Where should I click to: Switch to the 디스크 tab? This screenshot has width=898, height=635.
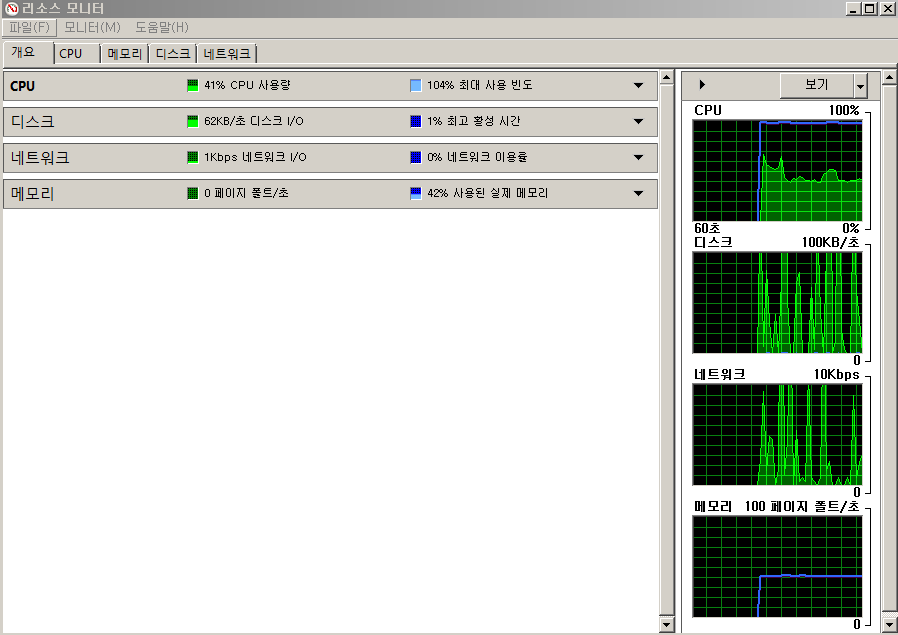coord(172,54)
